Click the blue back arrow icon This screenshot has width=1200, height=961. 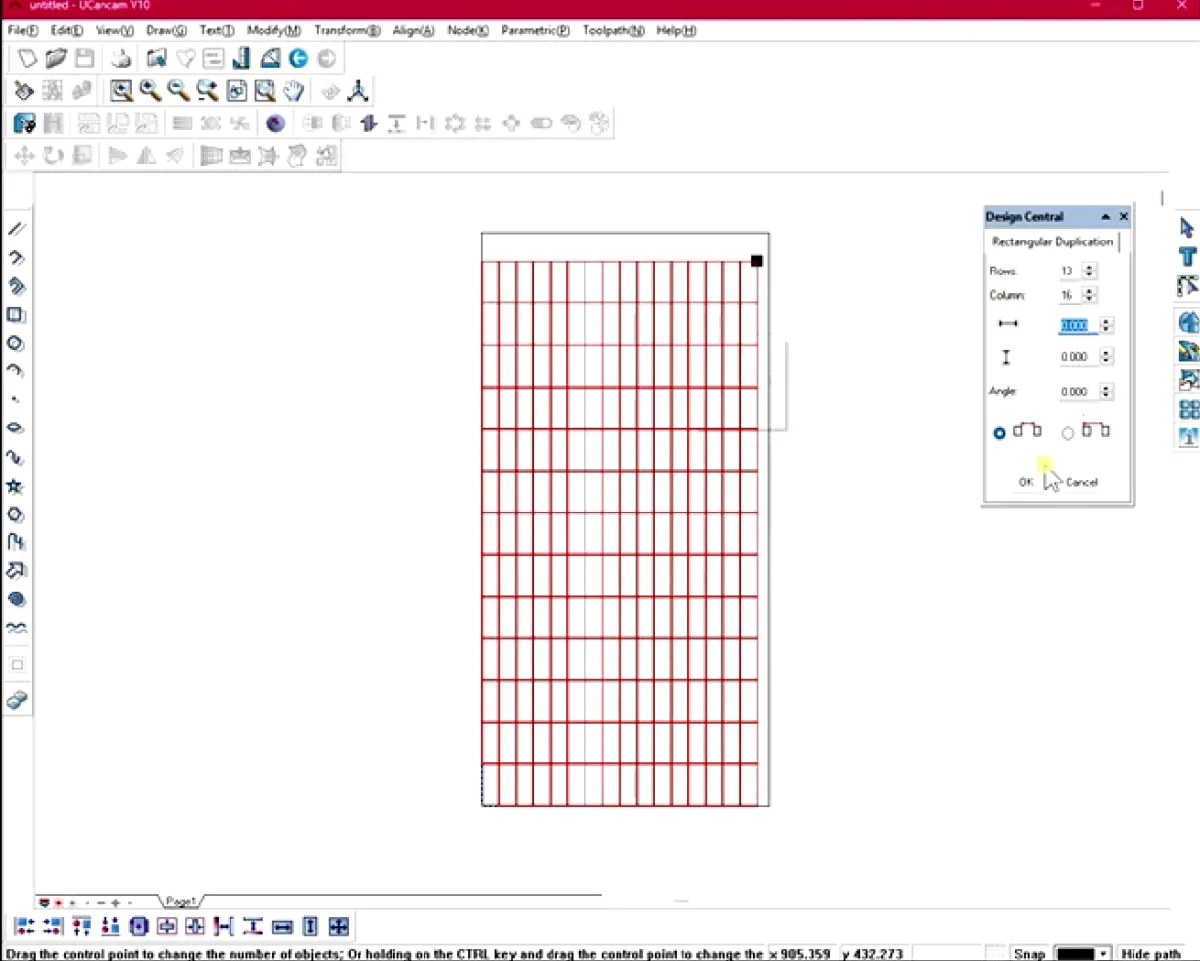click(x=298, y=59)
